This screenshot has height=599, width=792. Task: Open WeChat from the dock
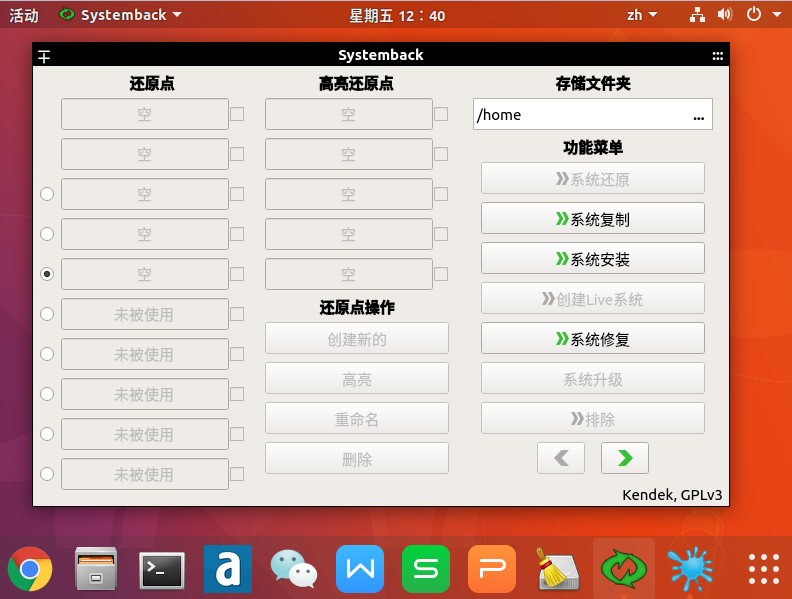(x=294, y=569)
